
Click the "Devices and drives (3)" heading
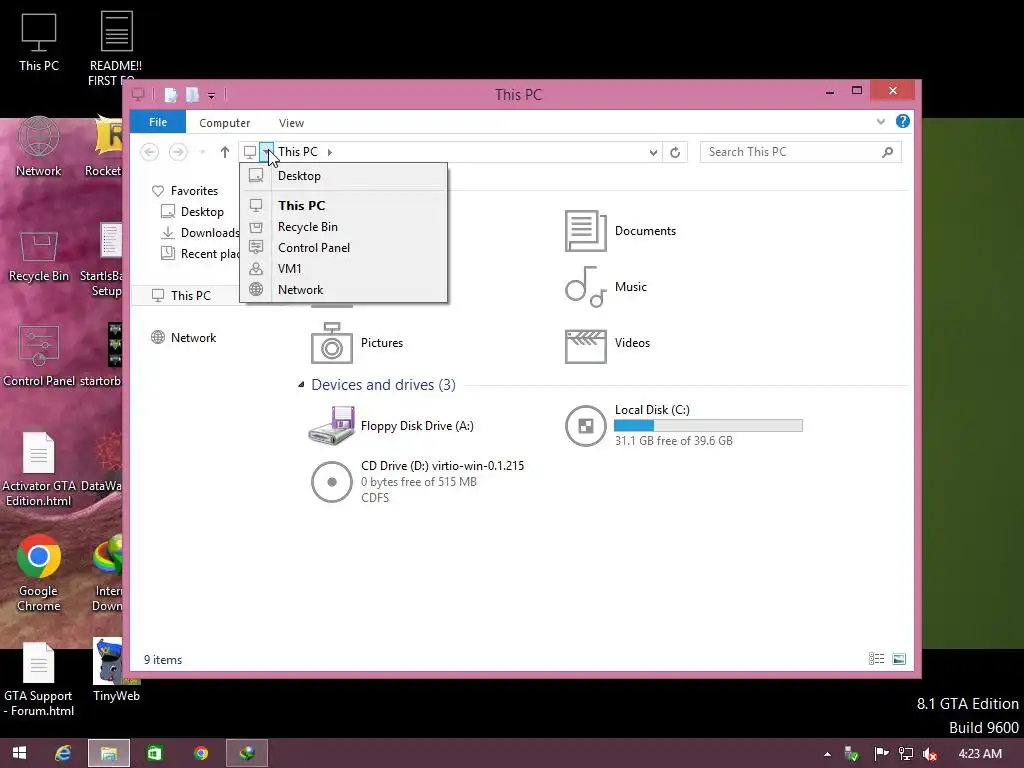pos(383,385)
